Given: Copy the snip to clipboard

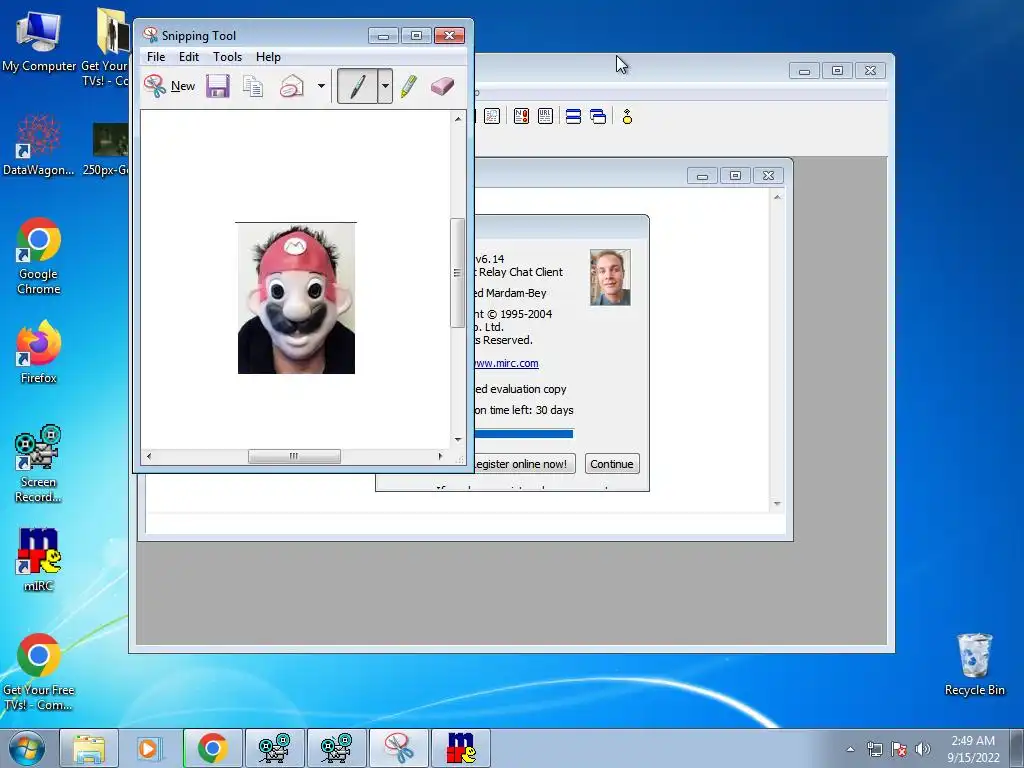Looking at the screenshot, I should coord(253,86).
